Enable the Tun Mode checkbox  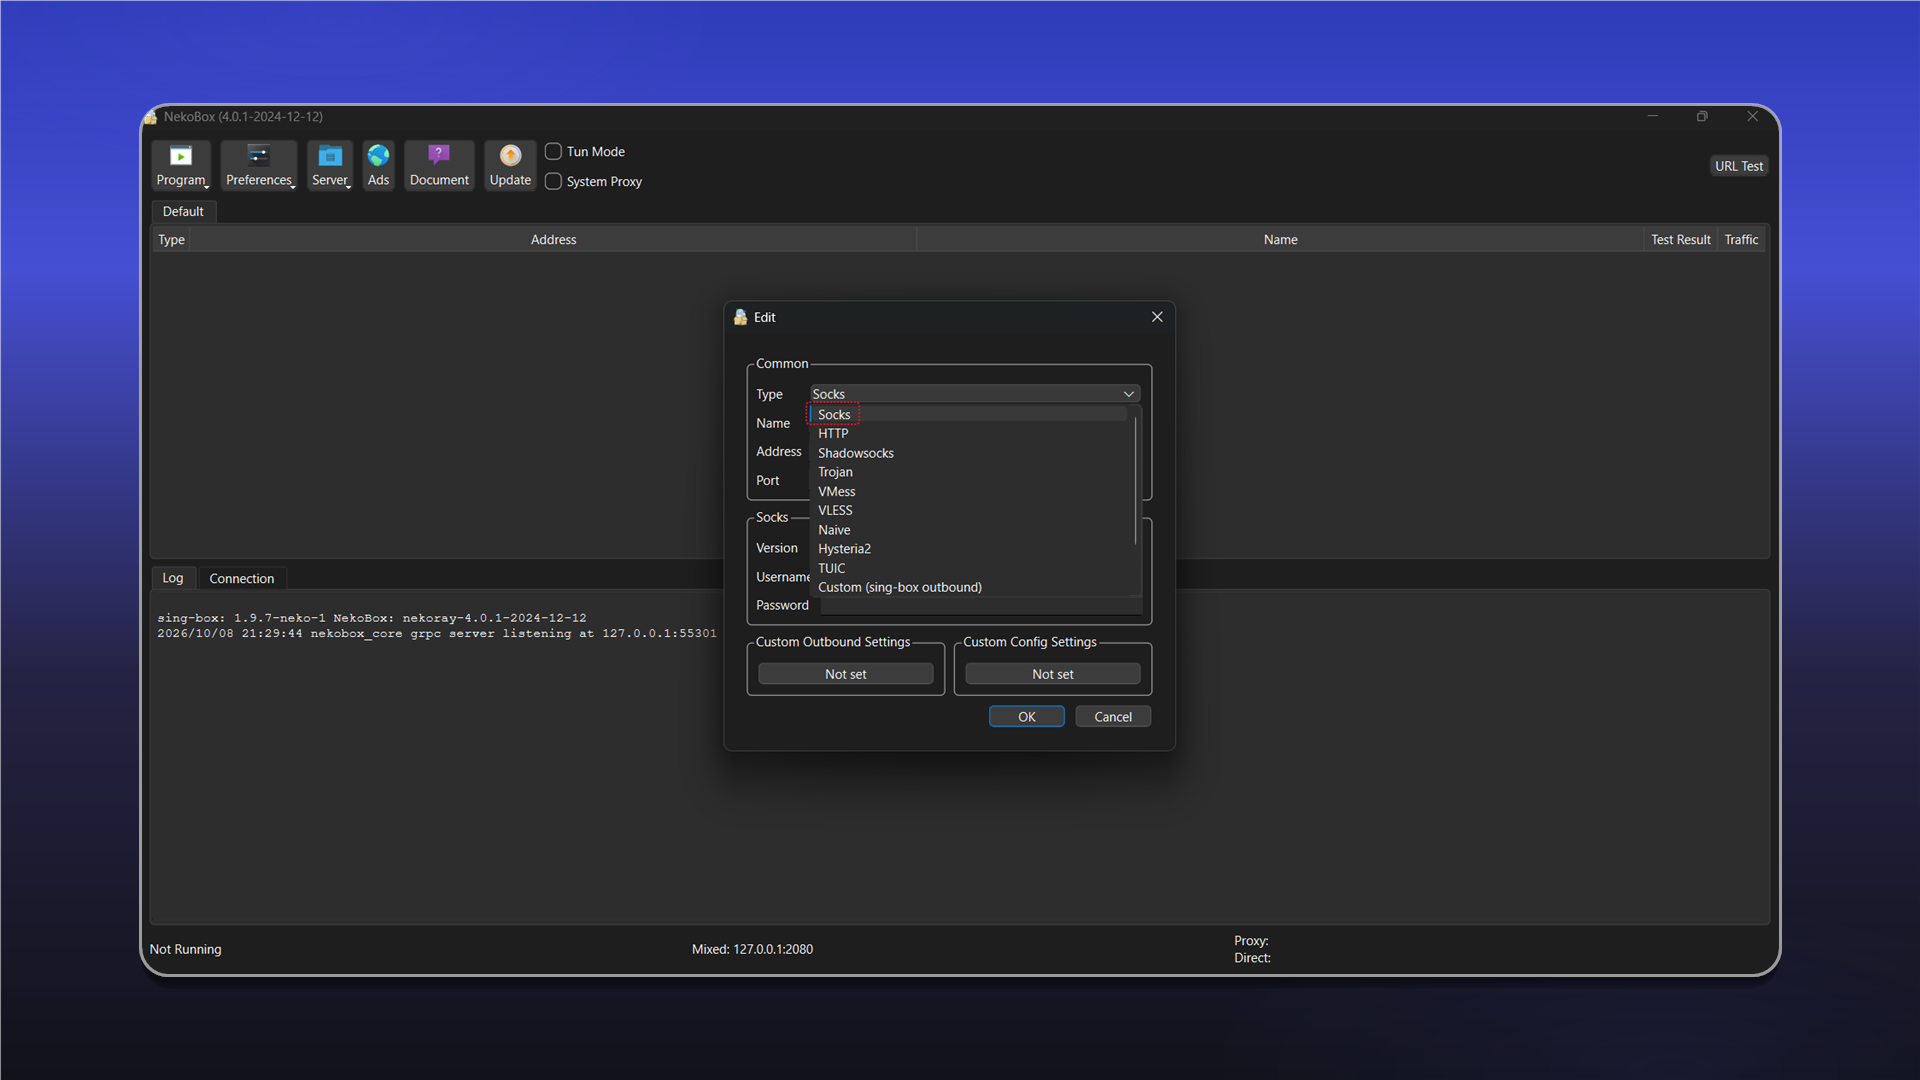tap(553, 151)
